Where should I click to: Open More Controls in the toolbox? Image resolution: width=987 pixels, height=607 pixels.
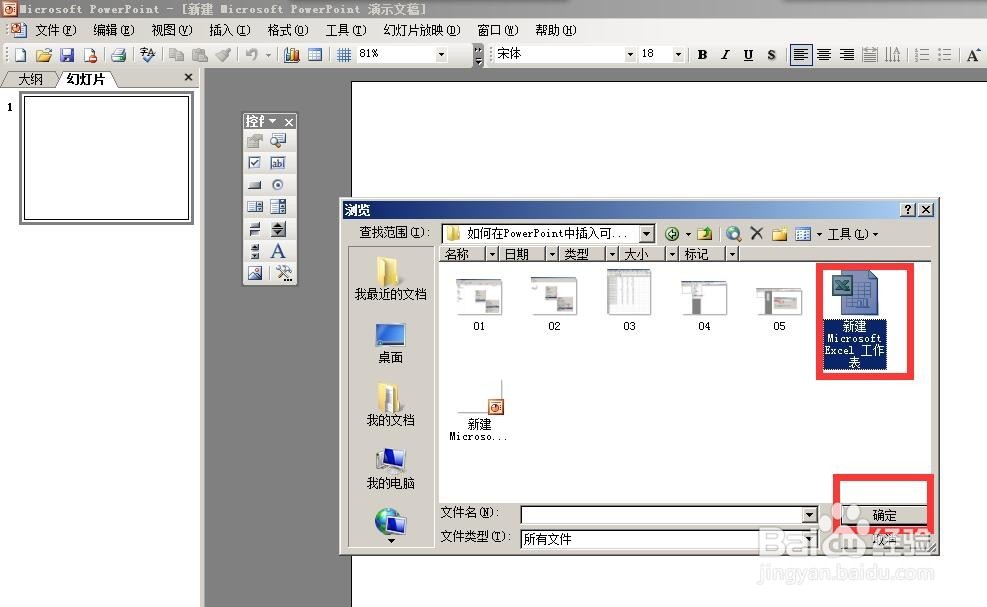click(284, 273)
